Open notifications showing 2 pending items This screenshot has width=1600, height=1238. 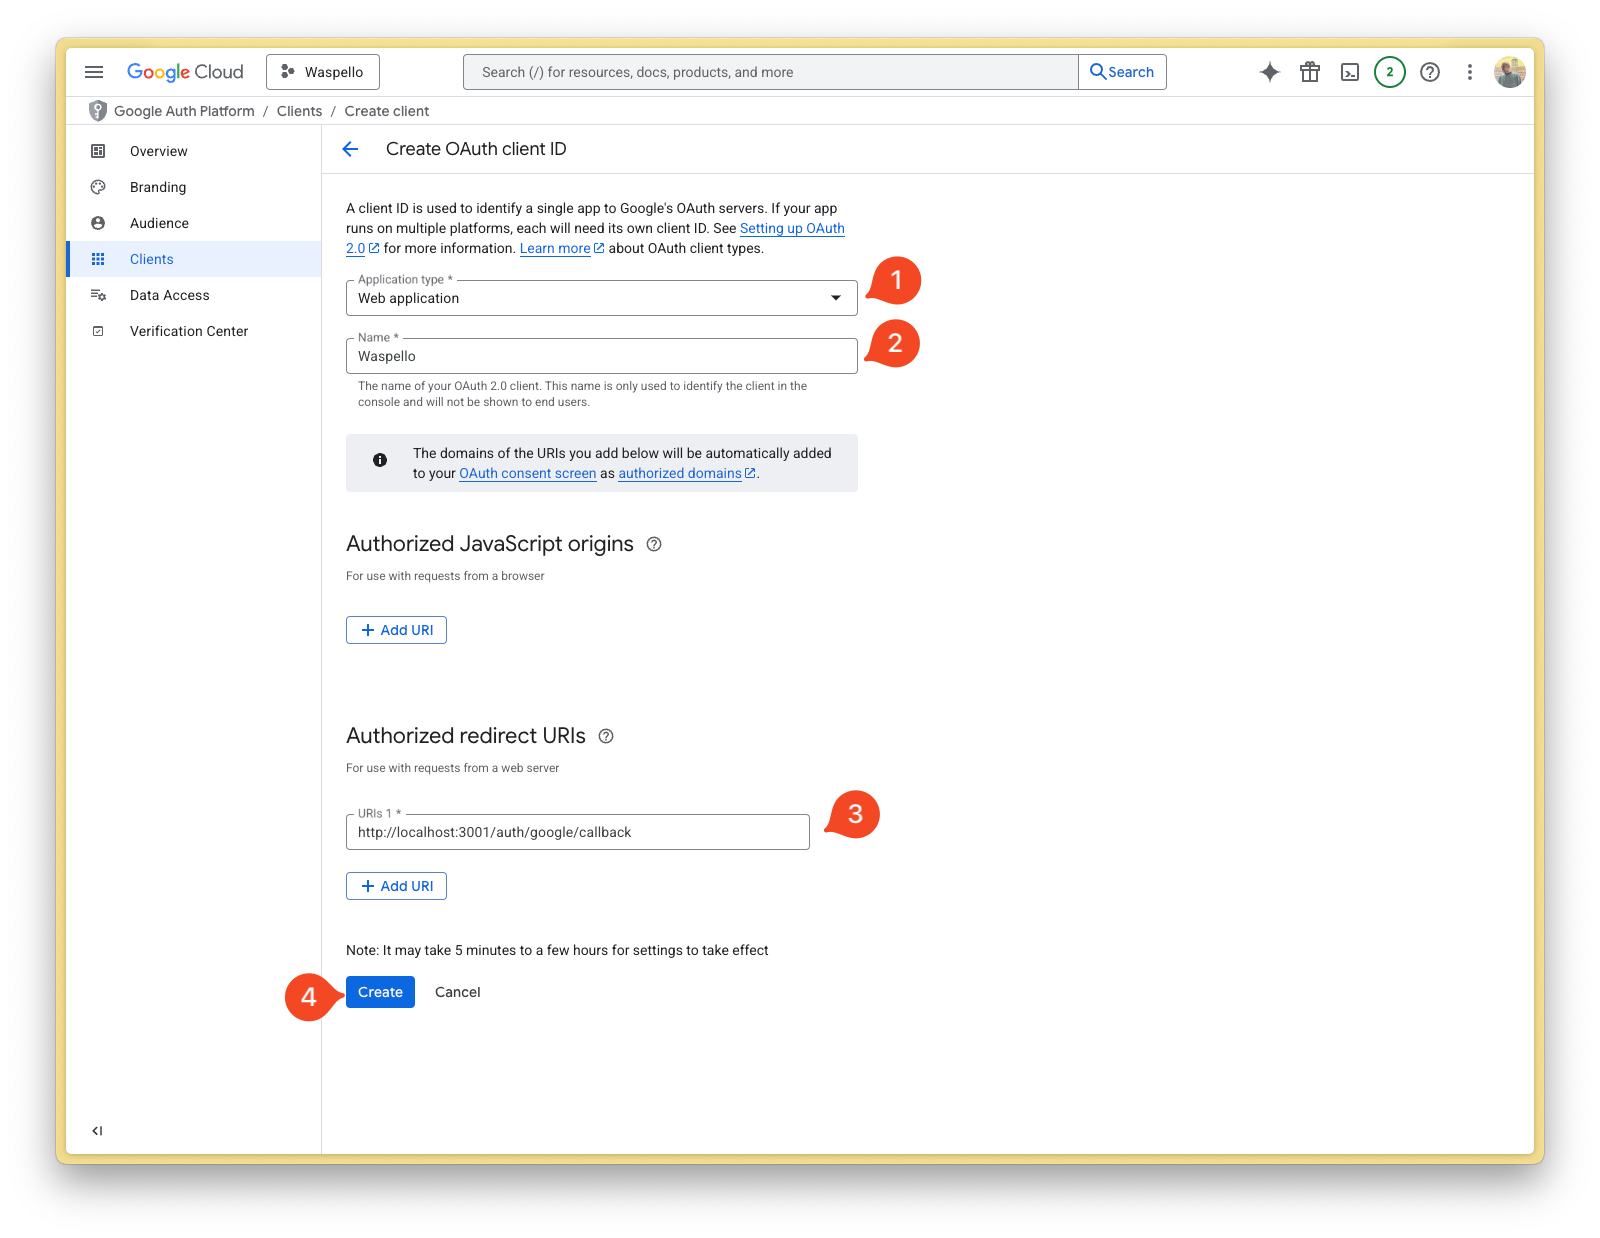(1389, 71)
